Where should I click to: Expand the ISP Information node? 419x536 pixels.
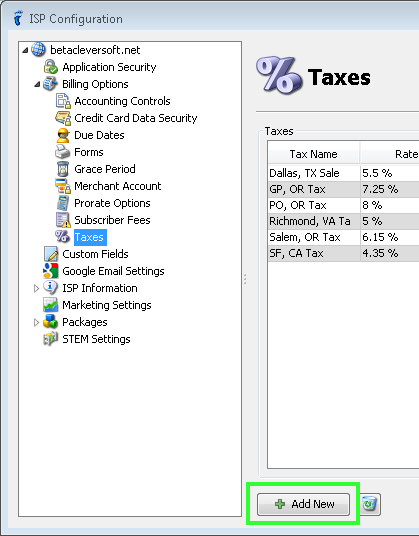pos(36,289)
